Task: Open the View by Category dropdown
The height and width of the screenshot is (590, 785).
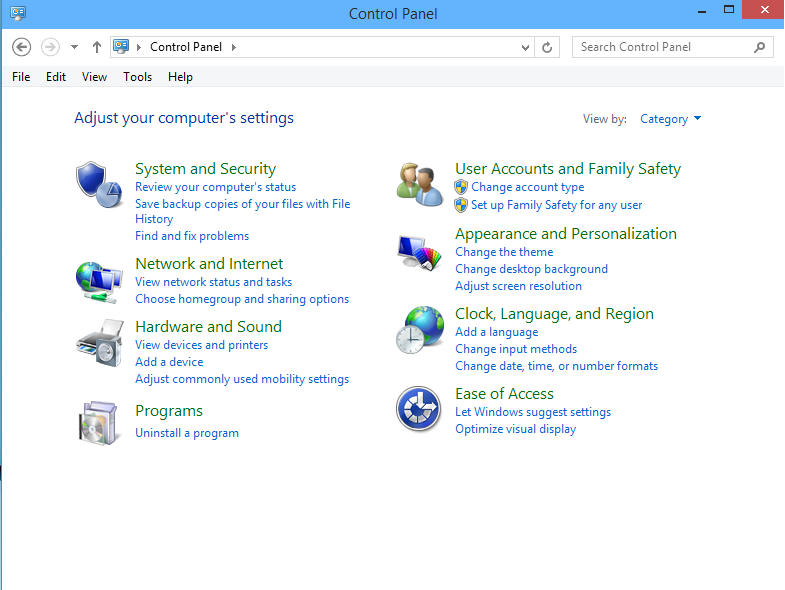Action: click(x=670, y=119)
